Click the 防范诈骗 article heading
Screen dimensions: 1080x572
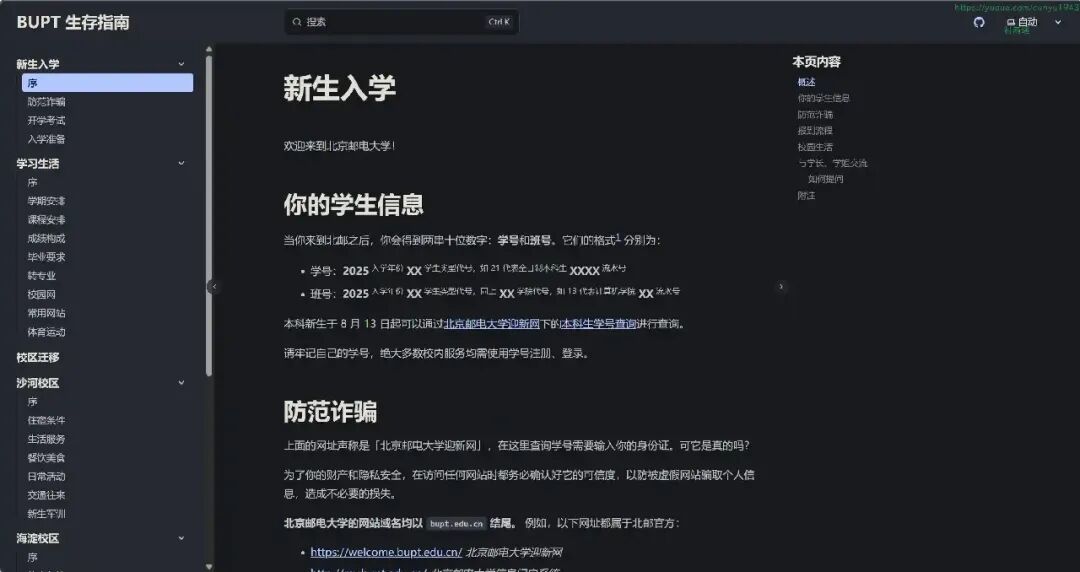[x=330, y=412]
